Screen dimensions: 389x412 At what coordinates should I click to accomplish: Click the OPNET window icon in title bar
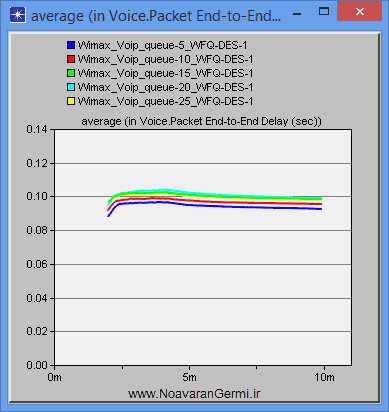(18, 16)
